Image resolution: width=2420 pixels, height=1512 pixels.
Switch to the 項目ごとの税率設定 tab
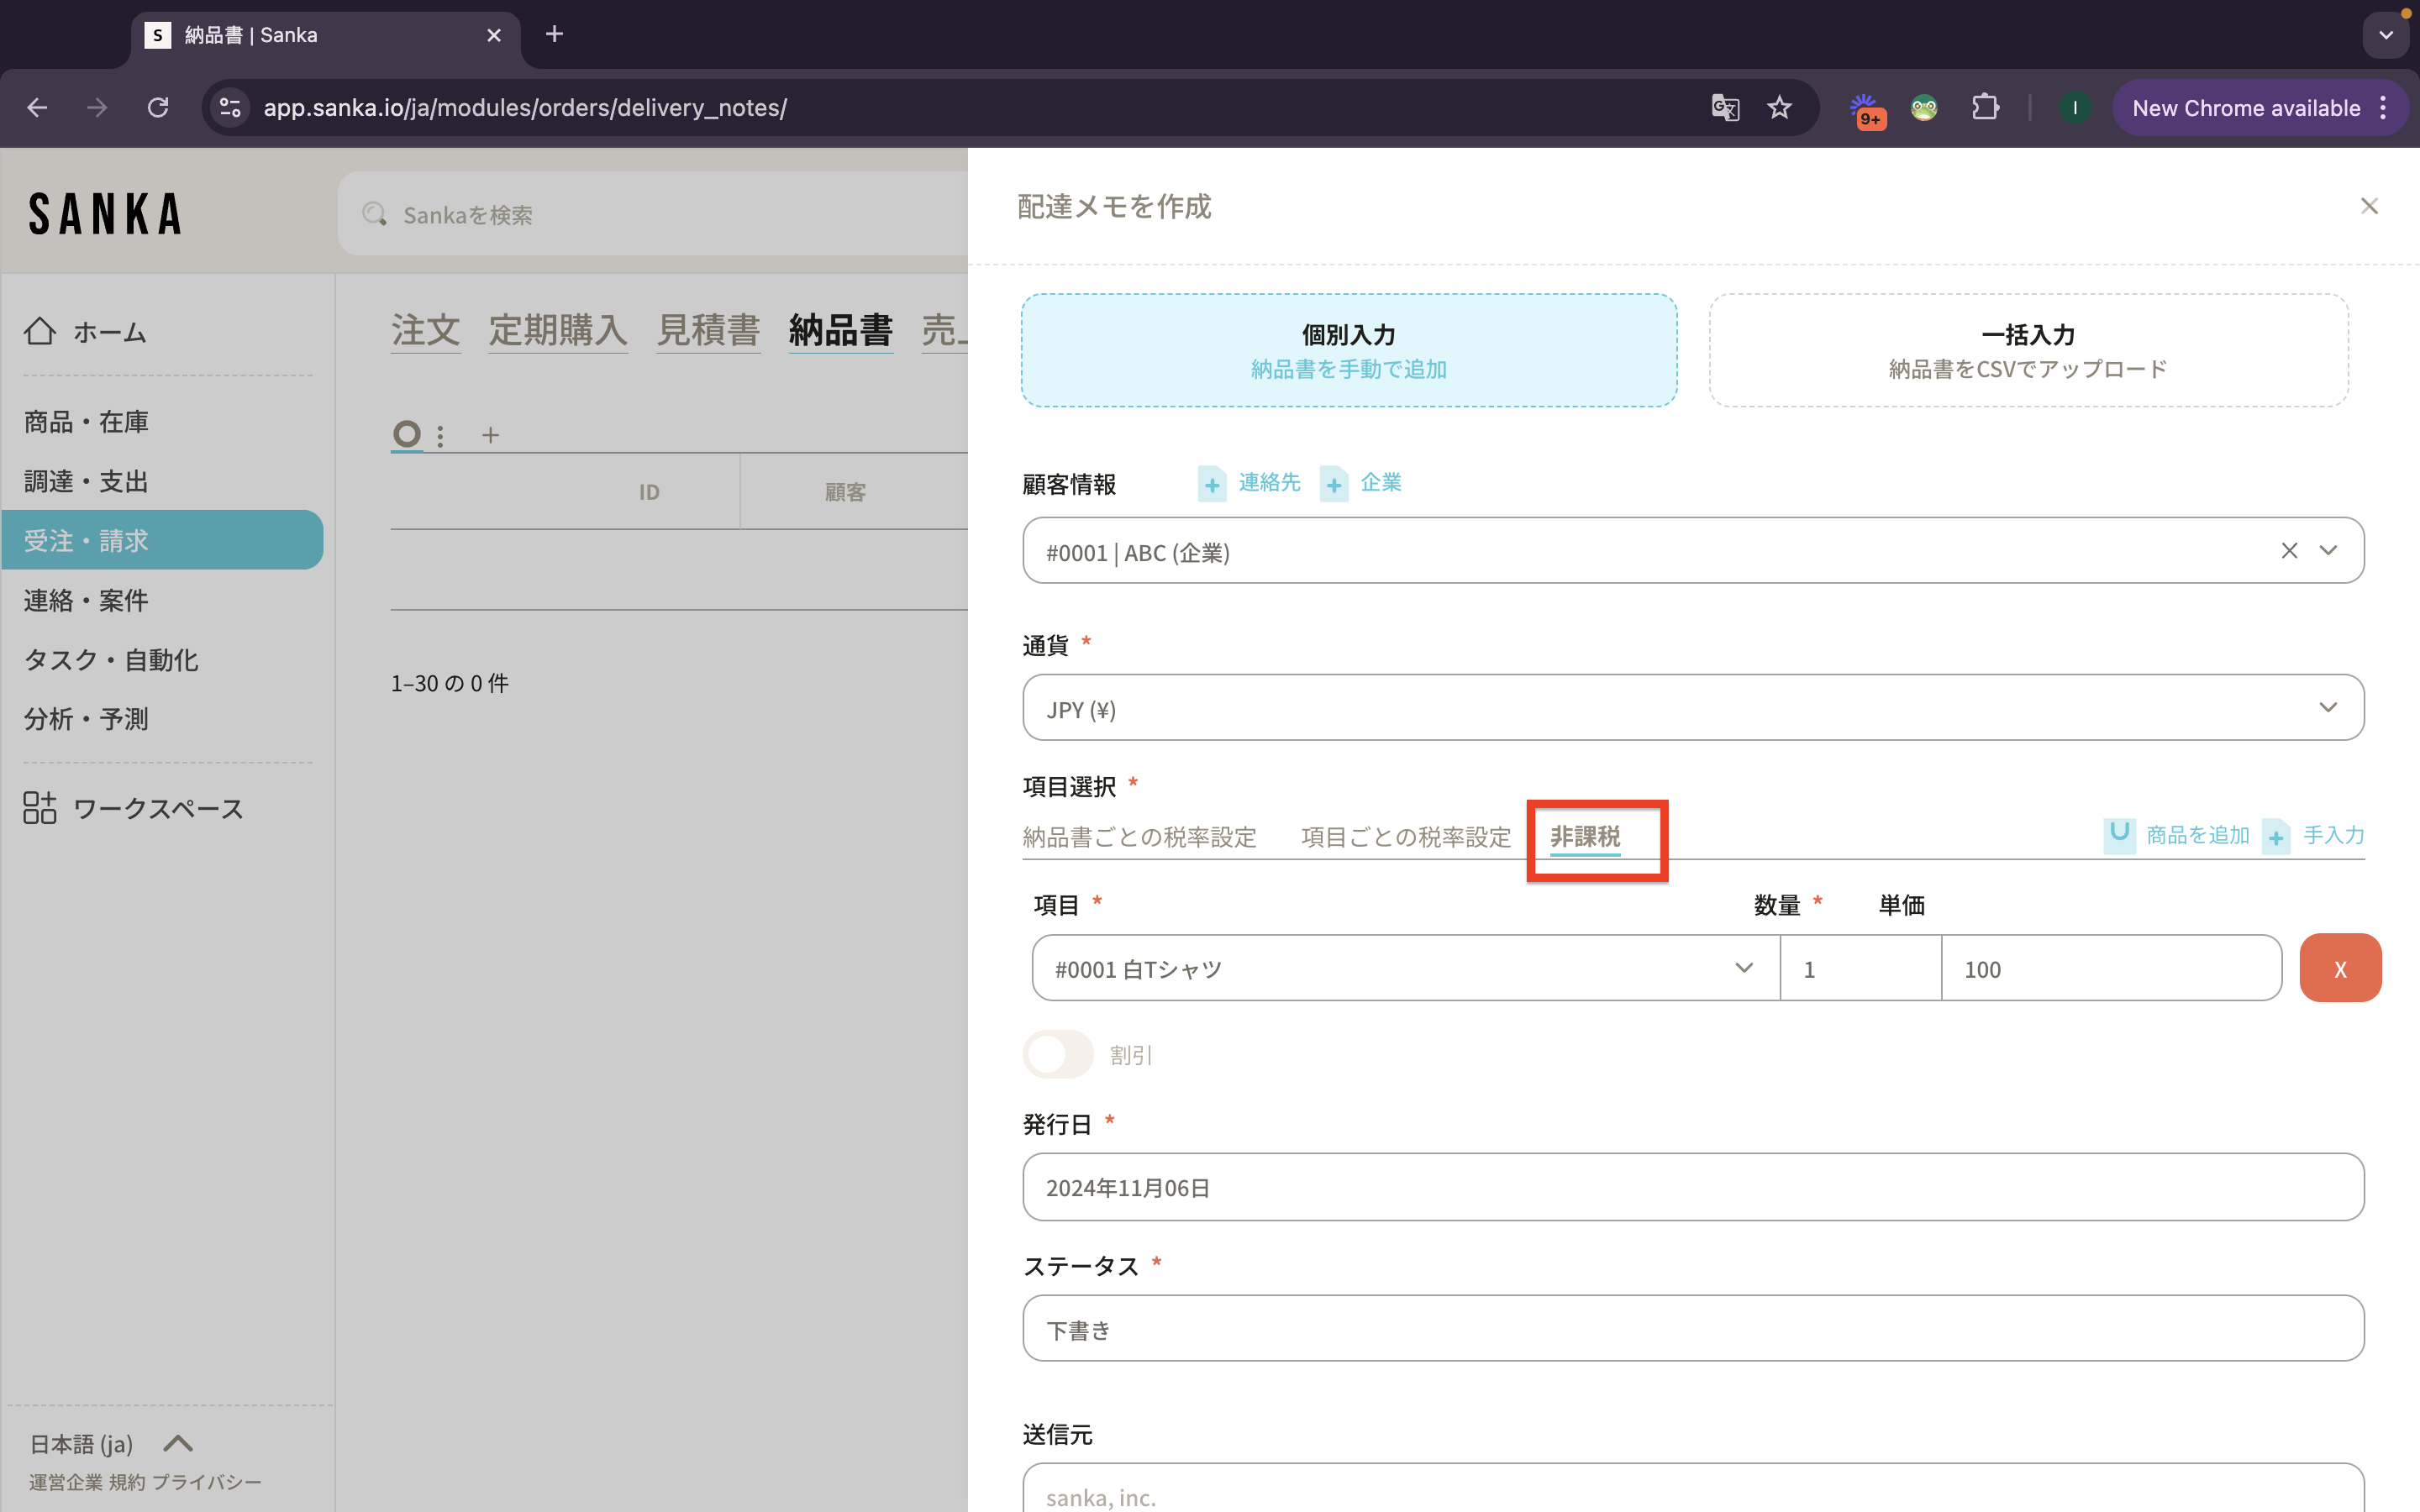coord(1405,837)
